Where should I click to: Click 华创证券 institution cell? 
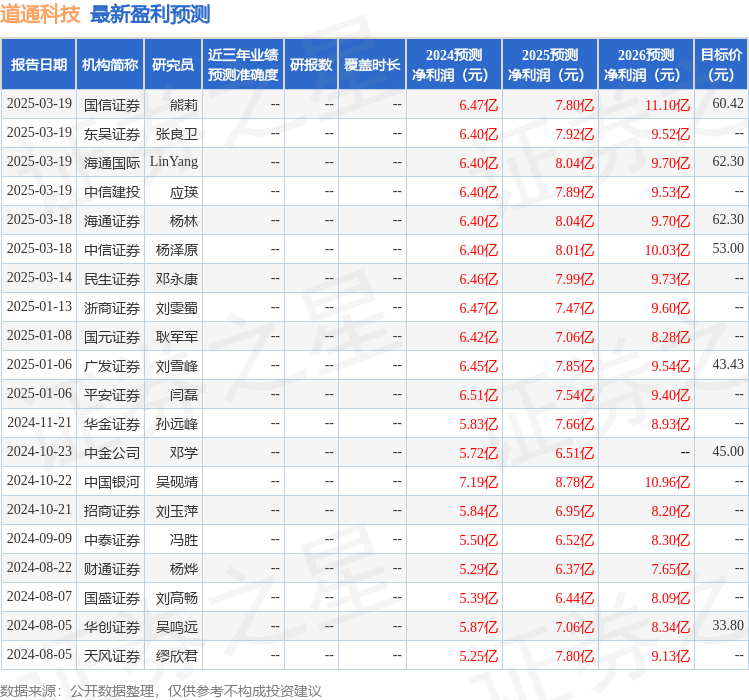coord(112,627)
